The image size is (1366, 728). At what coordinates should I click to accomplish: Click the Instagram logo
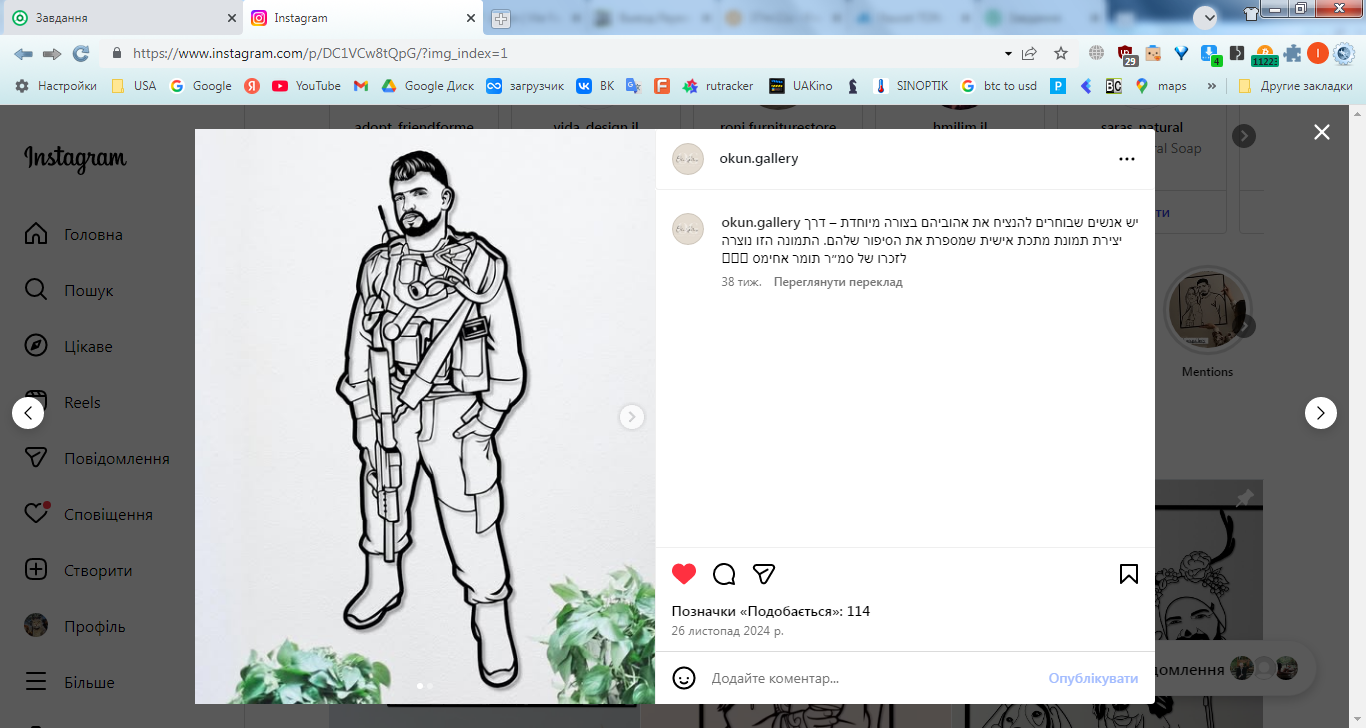pos(75,158)
